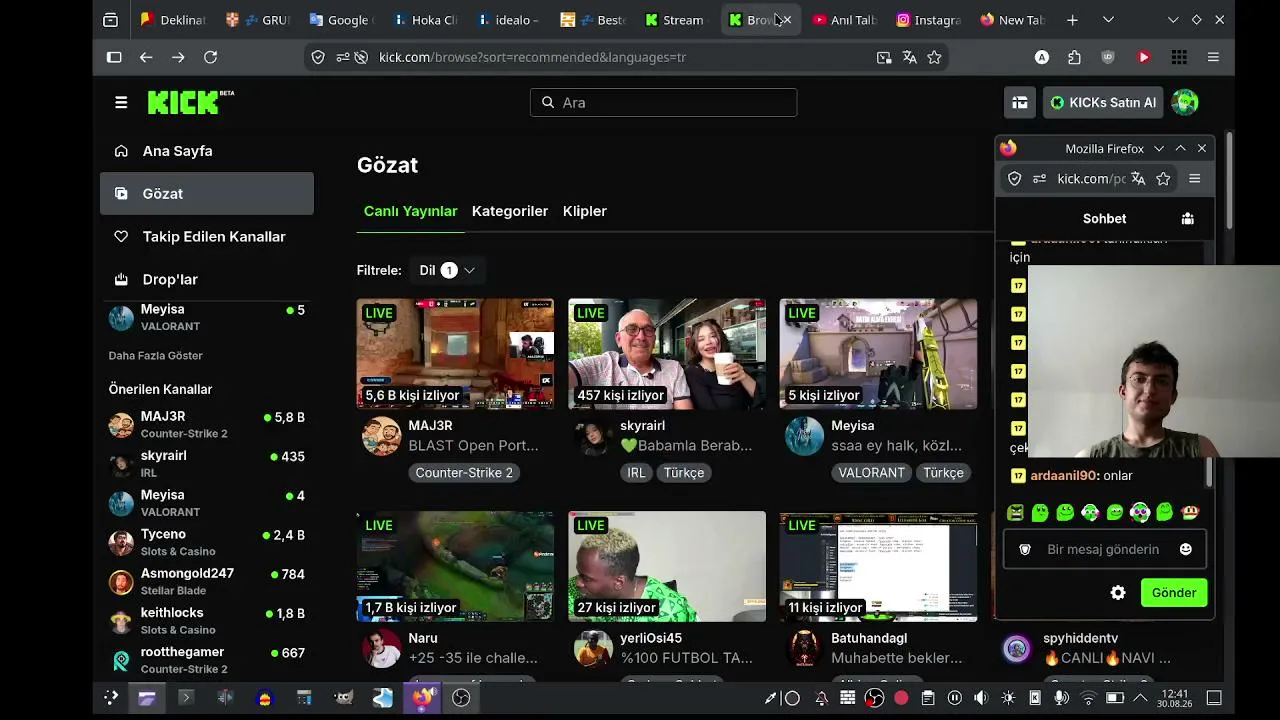Open Gözat in the sidebar
Viewport: 1280px width, 720px height.
[207, 194]
